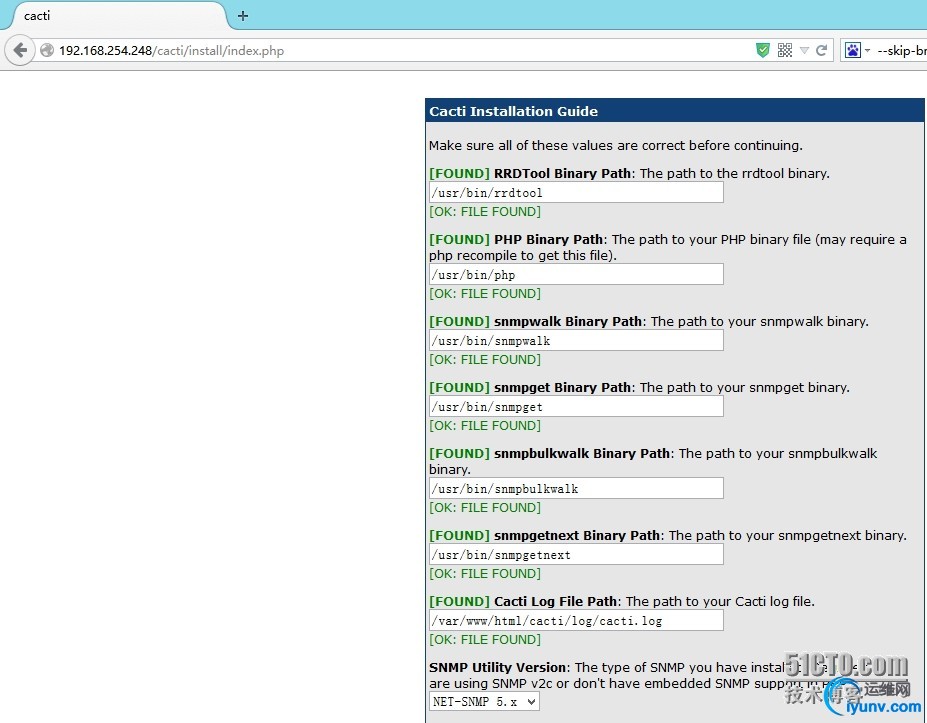Click the snmpget Binary Path label
927x723 pixels.
coord(562,387)
